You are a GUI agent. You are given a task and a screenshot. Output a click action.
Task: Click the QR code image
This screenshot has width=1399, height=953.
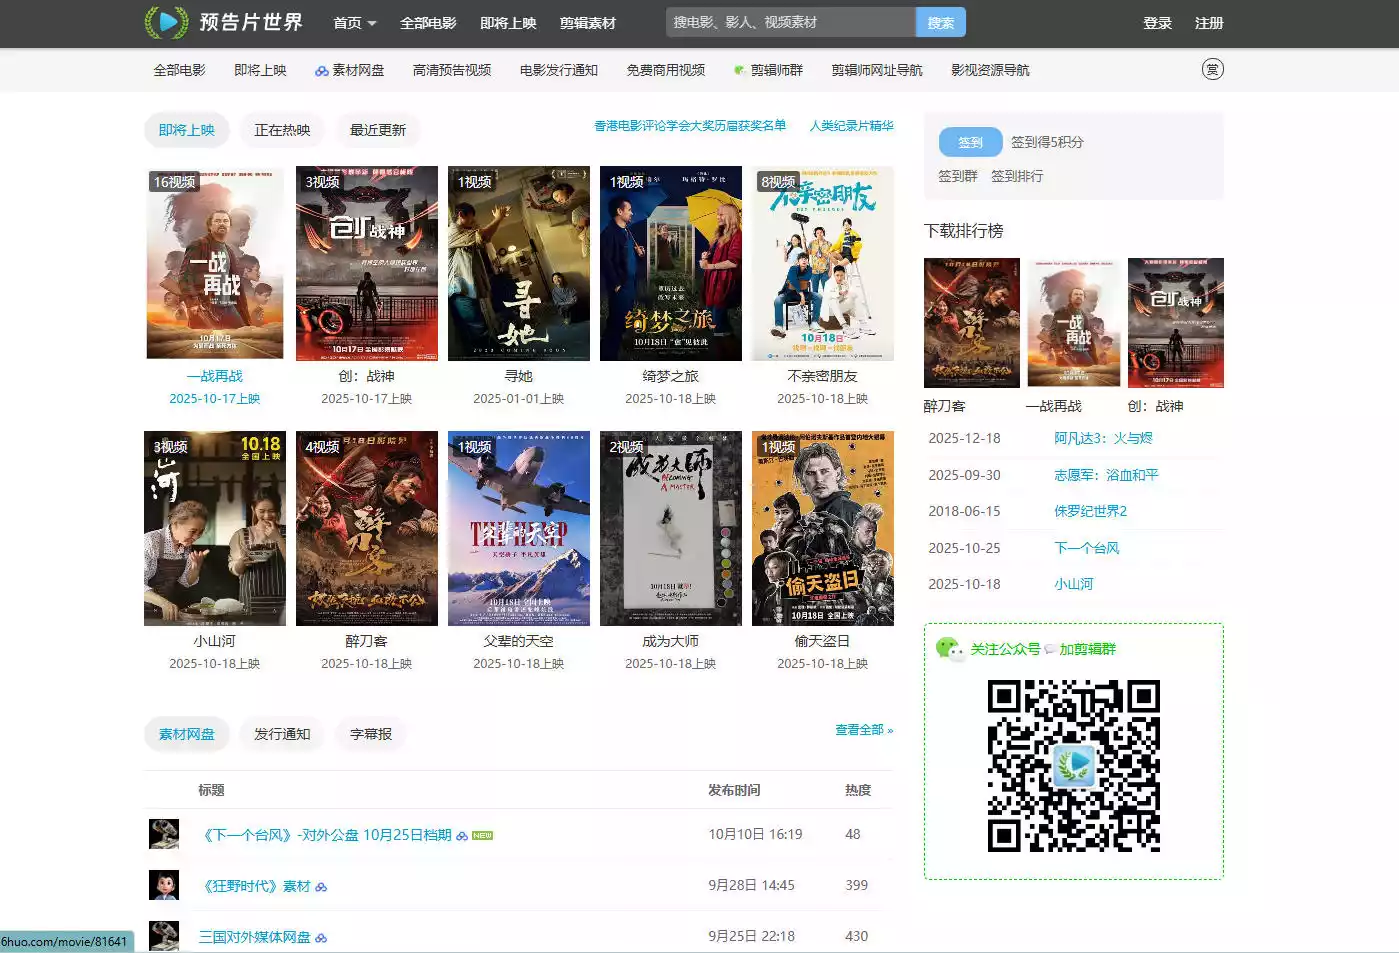tap(1074, 766)
